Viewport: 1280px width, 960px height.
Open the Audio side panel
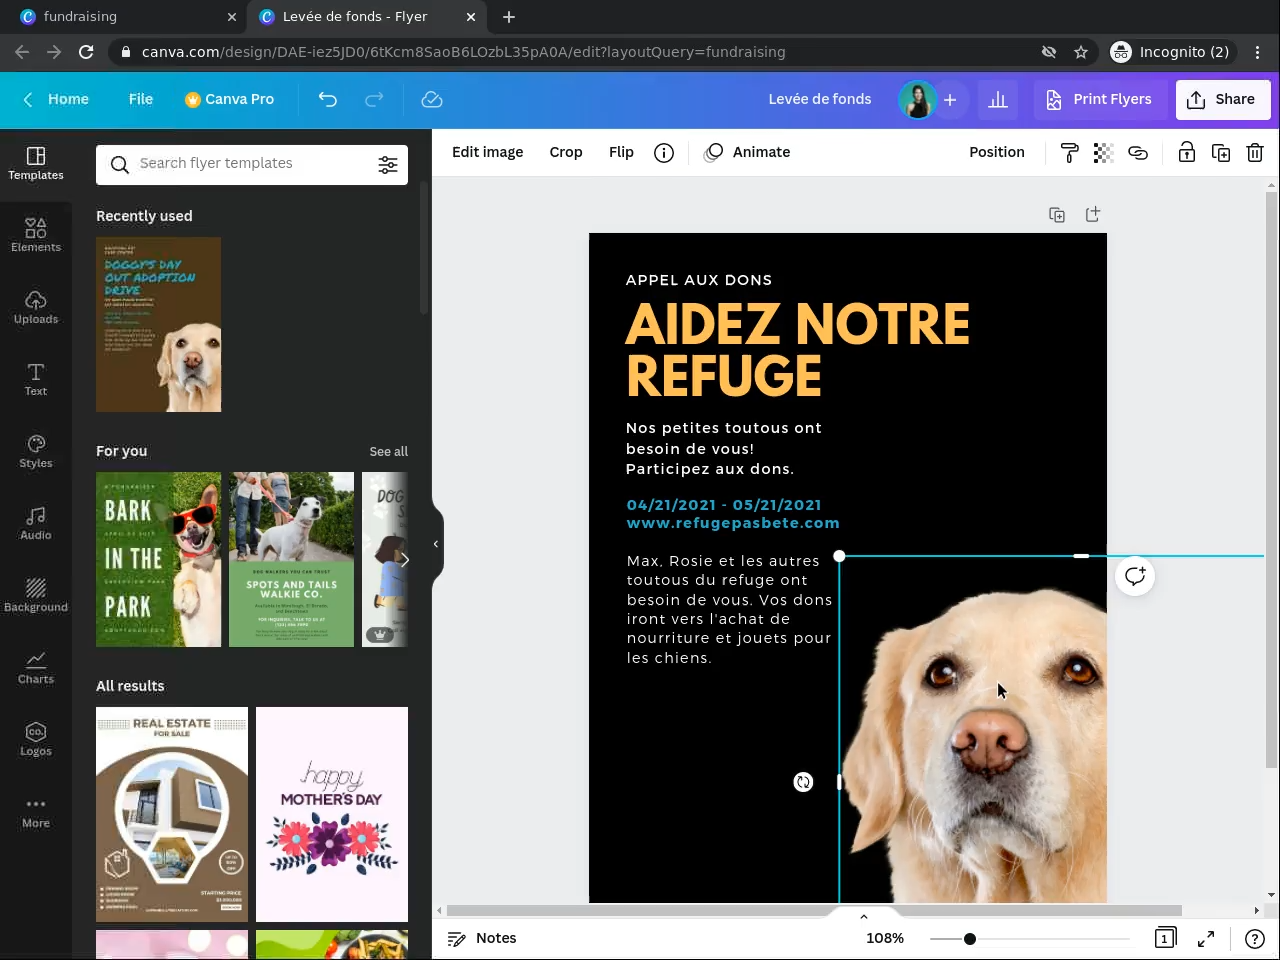coord(36,523)
